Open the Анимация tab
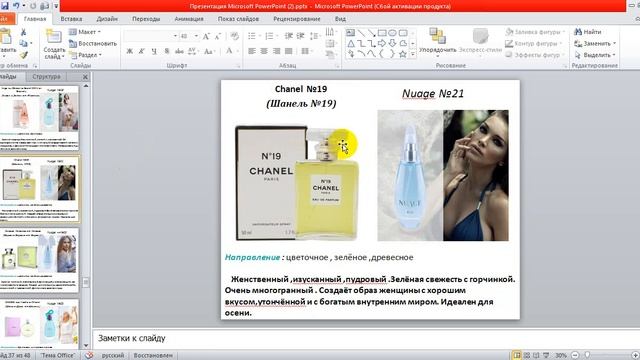Image resolution: width=640 pixels, height=360 pixels. pos(189,19)
